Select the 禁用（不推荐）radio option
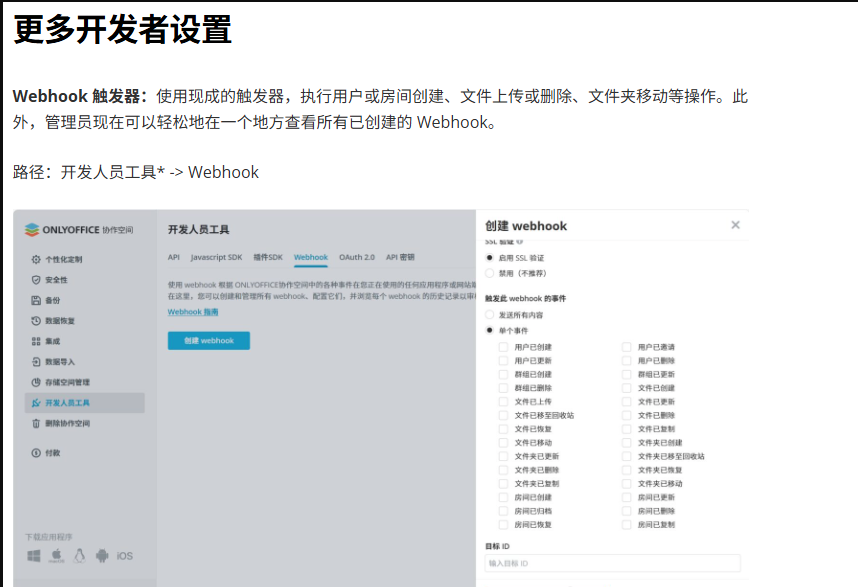Image resolution: width=858 pixels, height=587 pixels. pos(490,273)
